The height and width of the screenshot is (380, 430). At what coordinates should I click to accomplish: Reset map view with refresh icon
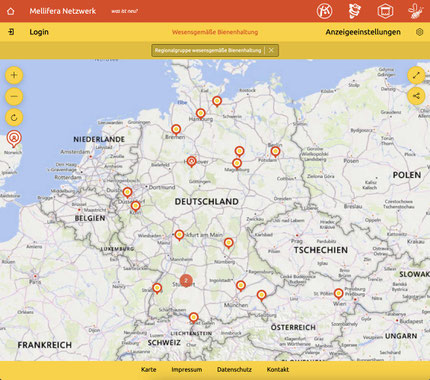(14, 117)
